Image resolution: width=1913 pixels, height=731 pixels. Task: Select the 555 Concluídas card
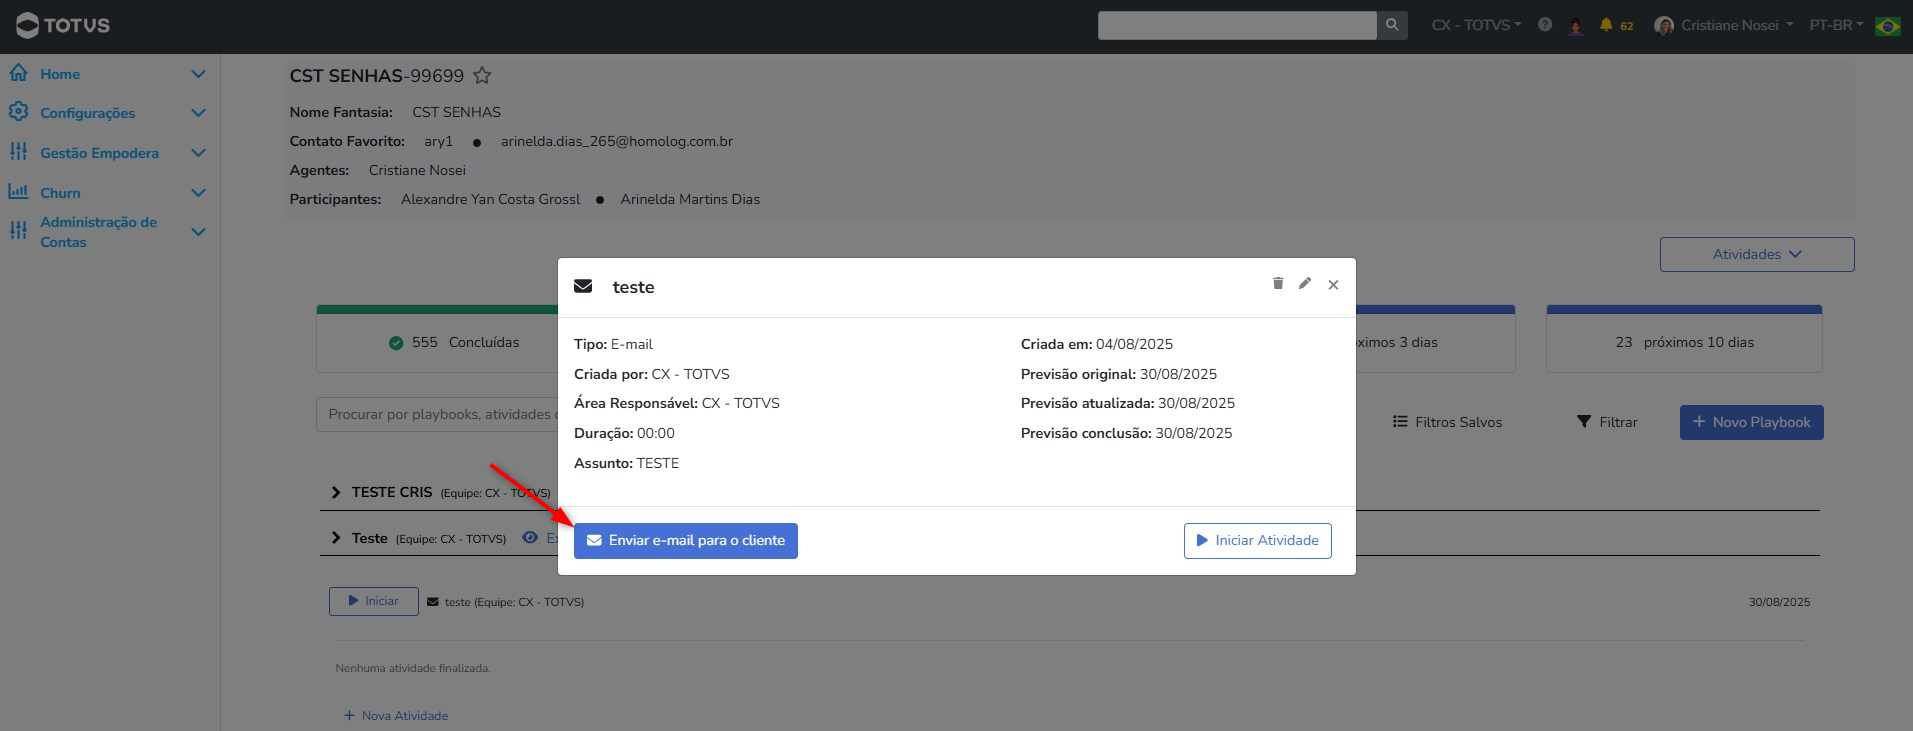[x=437, y=340]
